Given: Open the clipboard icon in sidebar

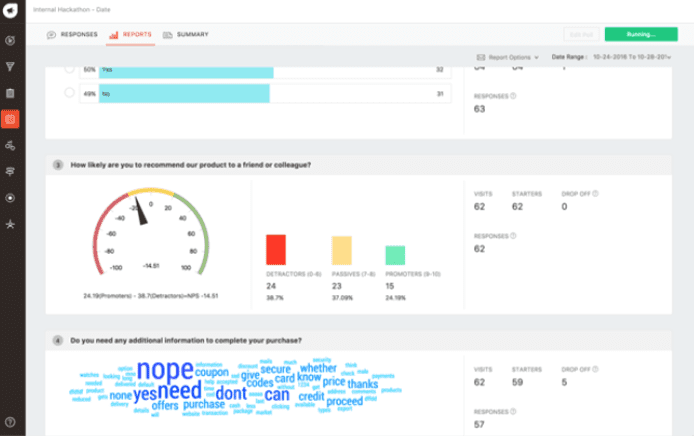Looking at the screenshot, I should pos(10,93).
